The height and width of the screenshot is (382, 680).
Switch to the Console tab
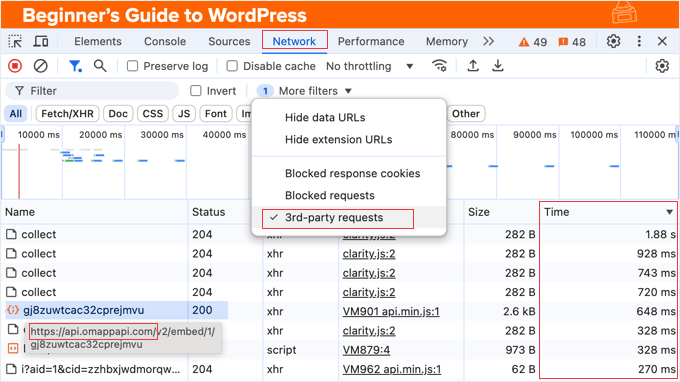(165, 42)
